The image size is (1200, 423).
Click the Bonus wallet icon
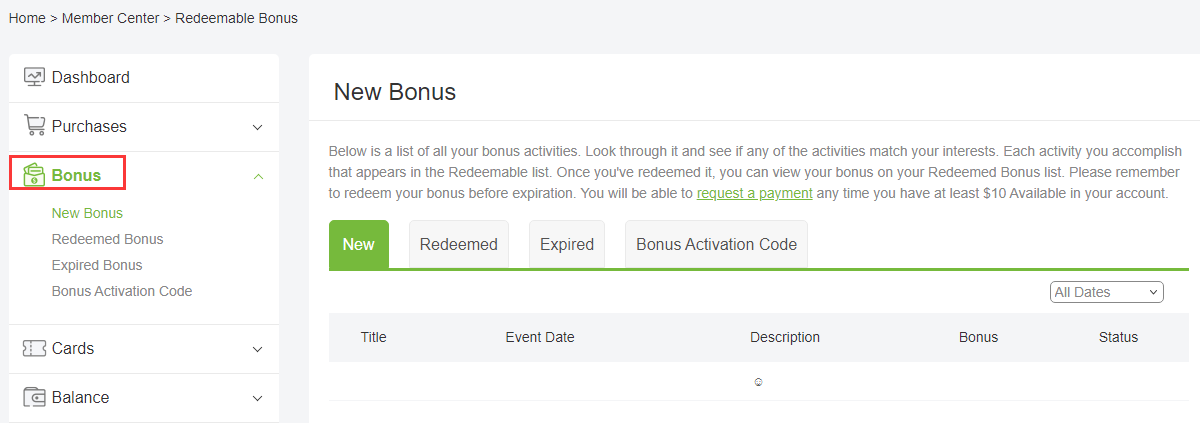35,175
